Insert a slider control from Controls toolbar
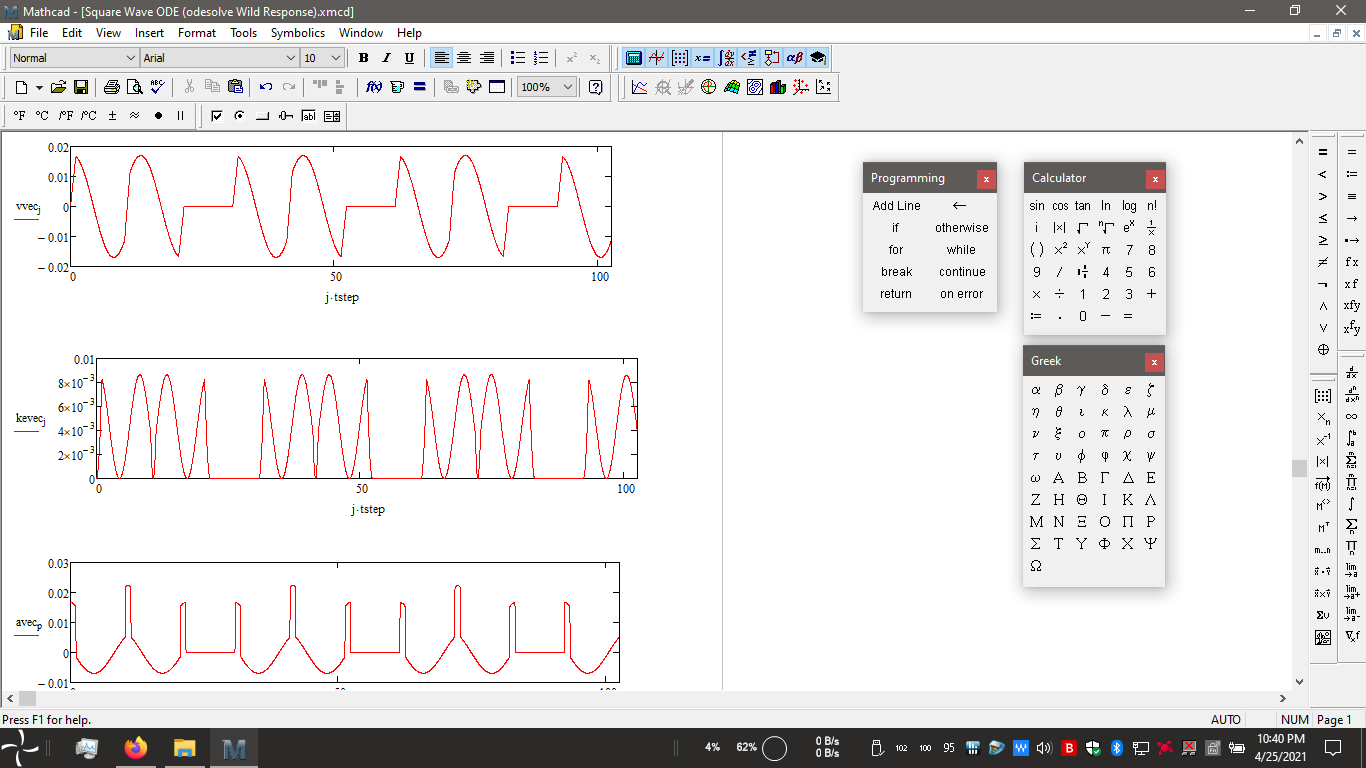Screen dimensions: 1366x768 (x=286, y=117)
